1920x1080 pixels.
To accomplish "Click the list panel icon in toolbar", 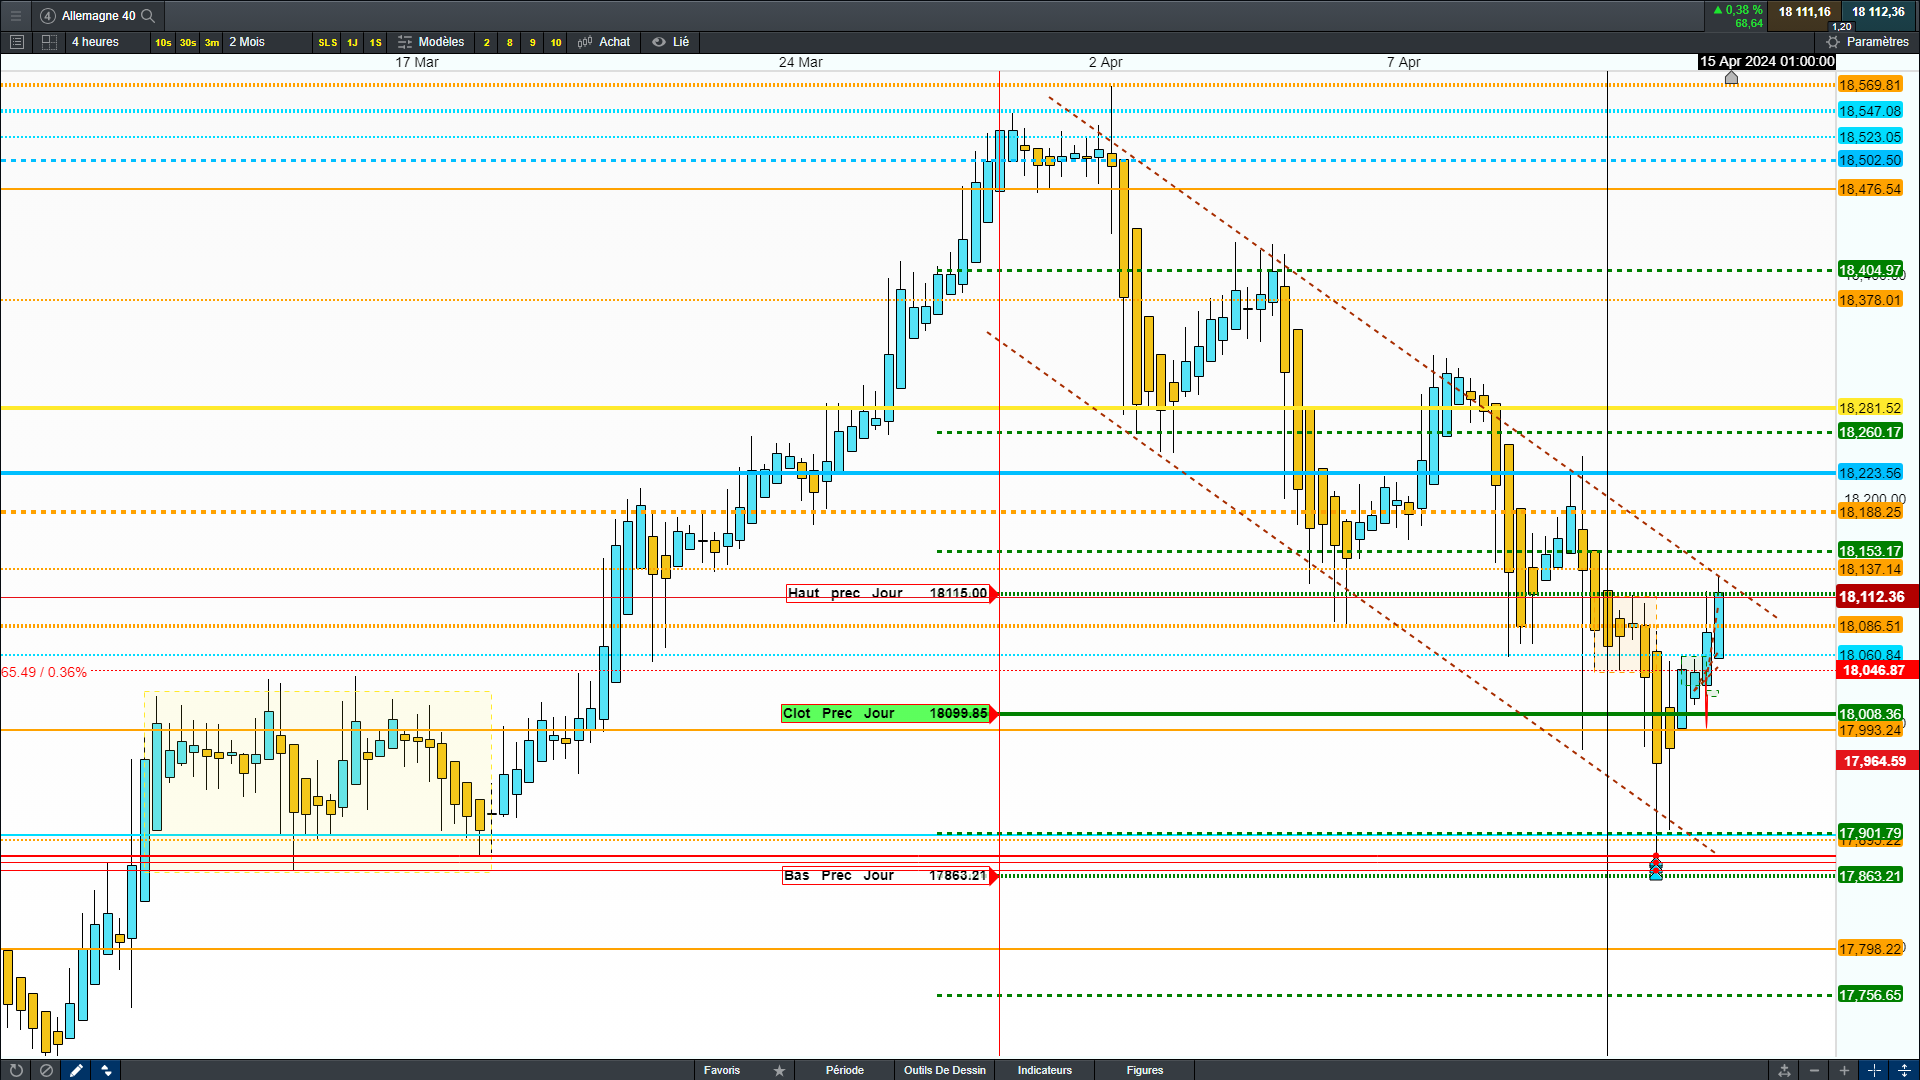I will pyautogui.click(x=16, y=42).
